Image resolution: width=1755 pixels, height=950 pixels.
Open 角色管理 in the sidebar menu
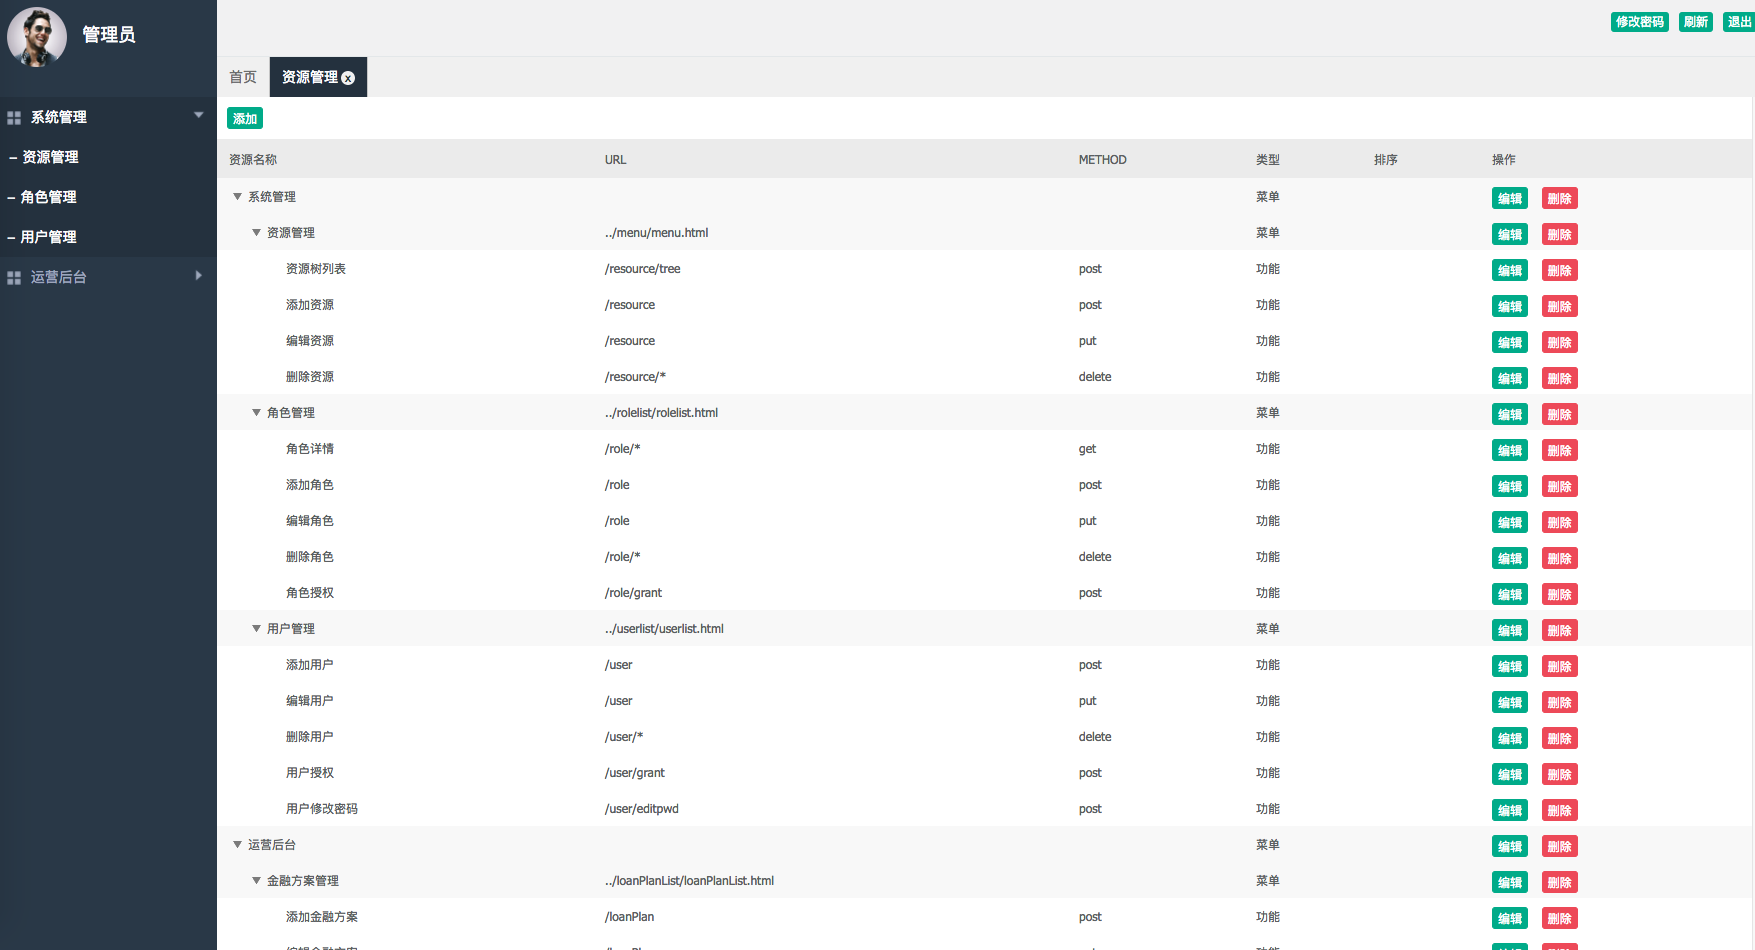pos(48,197)
